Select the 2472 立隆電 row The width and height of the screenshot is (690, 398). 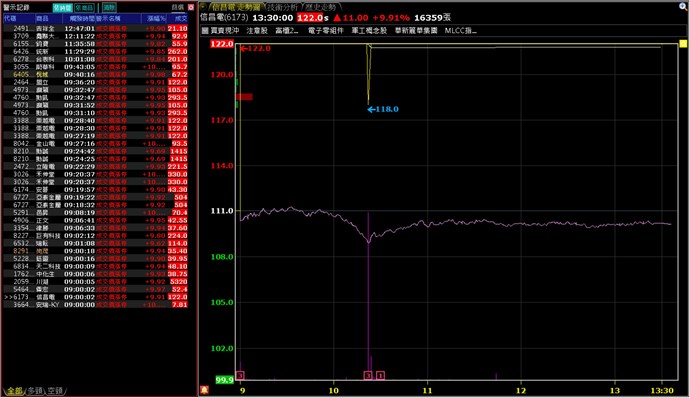point(95,166)
